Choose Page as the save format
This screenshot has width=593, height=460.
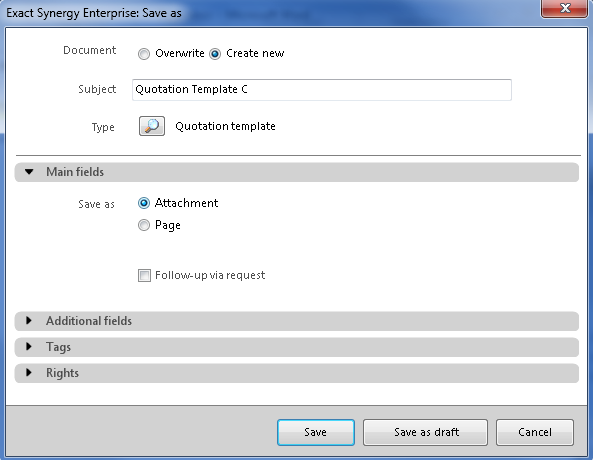click(x=144, y=225)
